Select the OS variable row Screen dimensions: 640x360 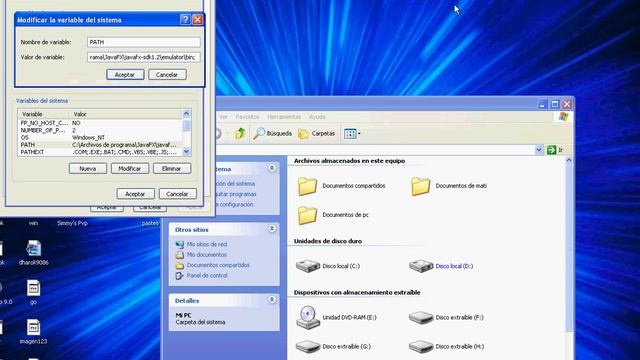coord(100,138)
